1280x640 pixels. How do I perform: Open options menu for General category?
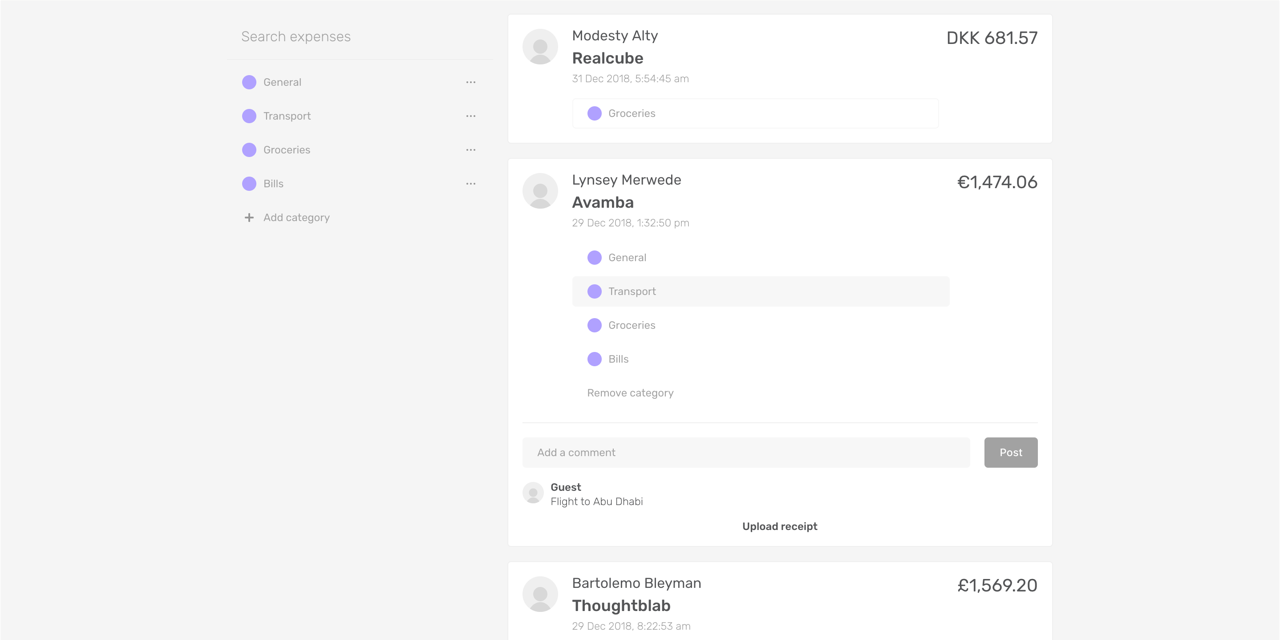pyautogui.click(x=471, y=82)
